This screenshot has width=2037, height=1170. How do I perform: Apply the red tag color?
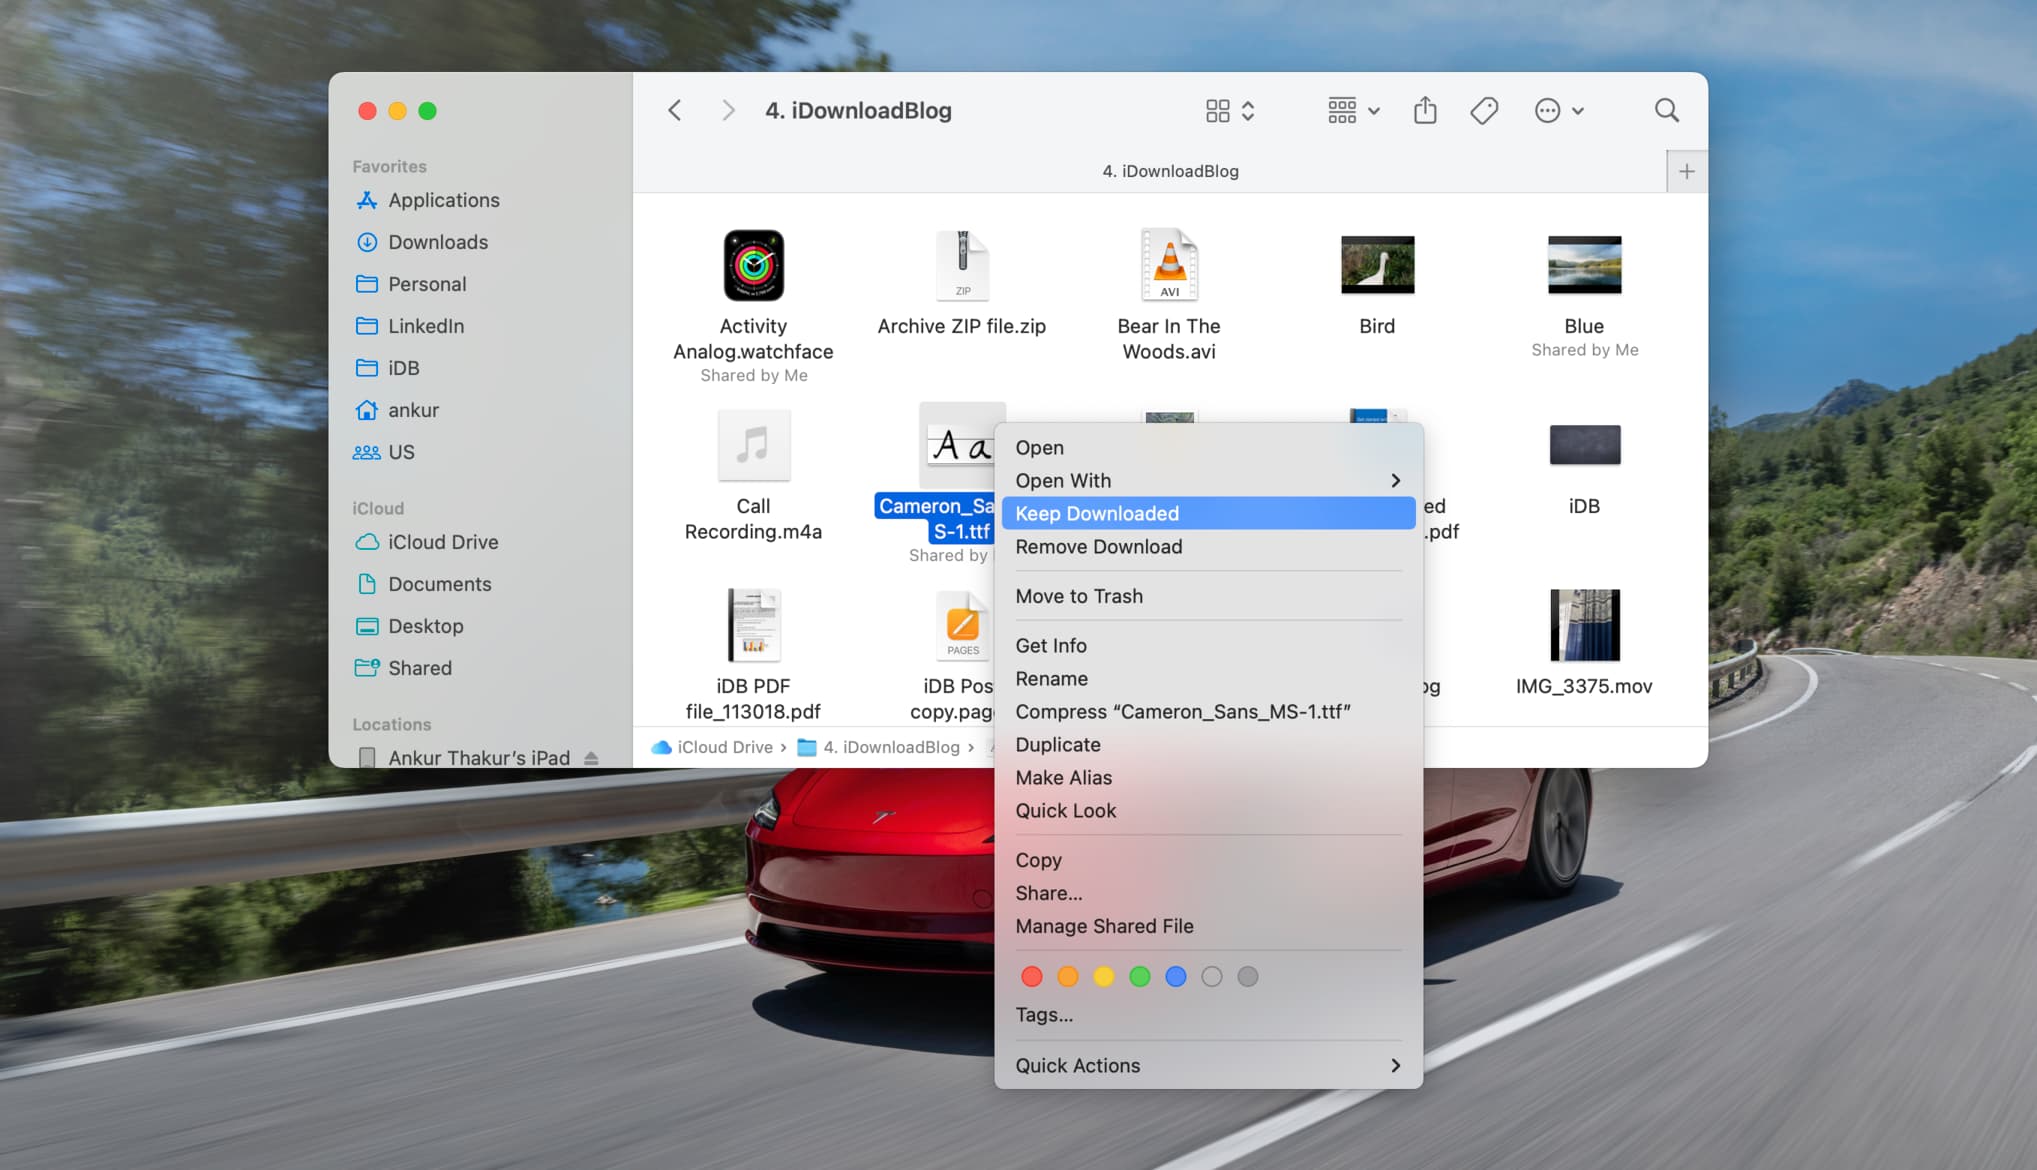coord(1032,977)
